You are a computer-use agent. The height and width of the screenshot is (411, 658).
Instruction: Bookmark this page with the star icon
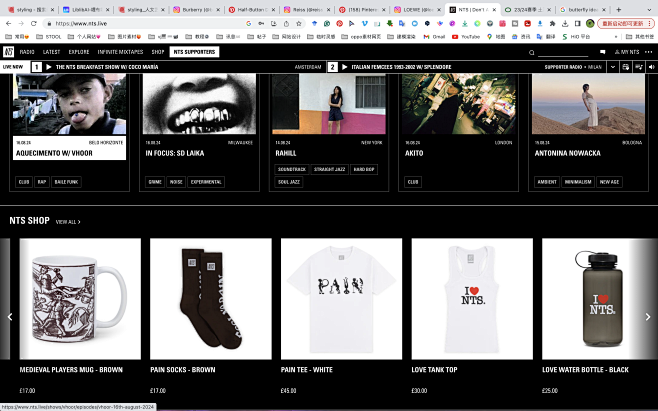pyautogui.click(x=299, y=24)
